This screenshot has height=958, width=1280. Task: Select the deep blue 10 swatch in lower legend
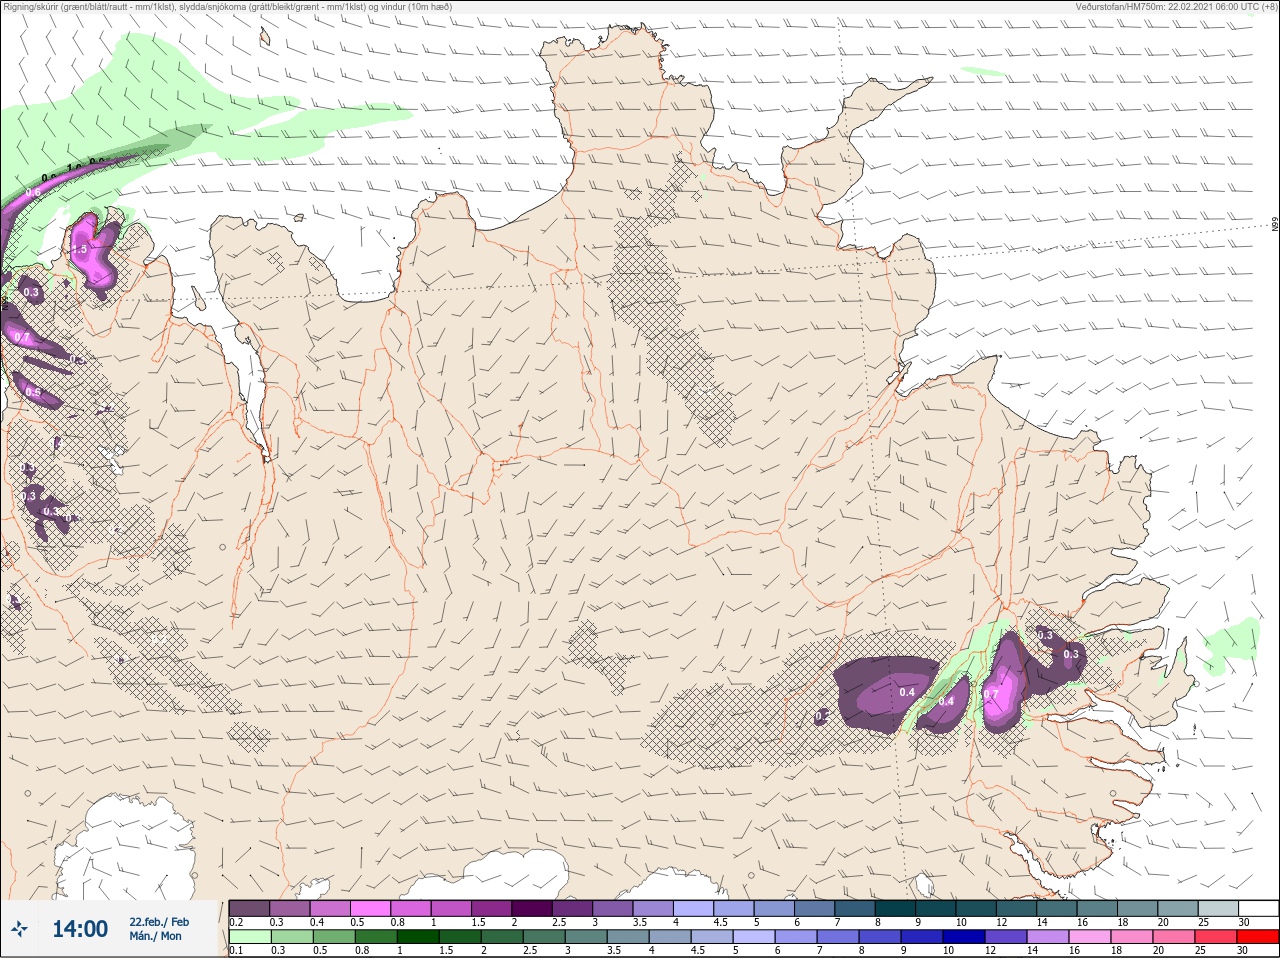[x=964, y=937]
